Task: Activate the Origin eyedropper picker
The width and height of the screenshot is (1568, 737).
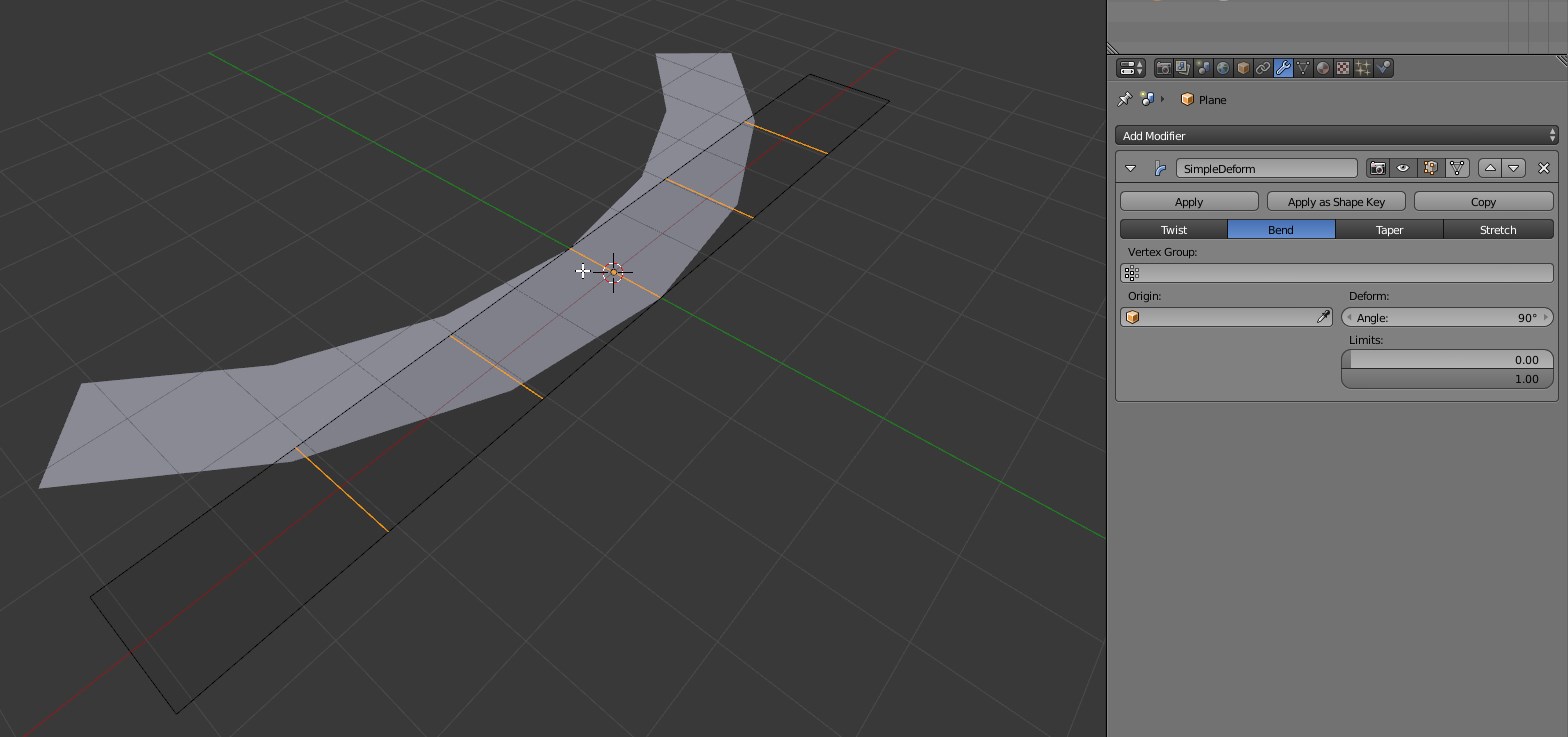Action: (1323, 317)
